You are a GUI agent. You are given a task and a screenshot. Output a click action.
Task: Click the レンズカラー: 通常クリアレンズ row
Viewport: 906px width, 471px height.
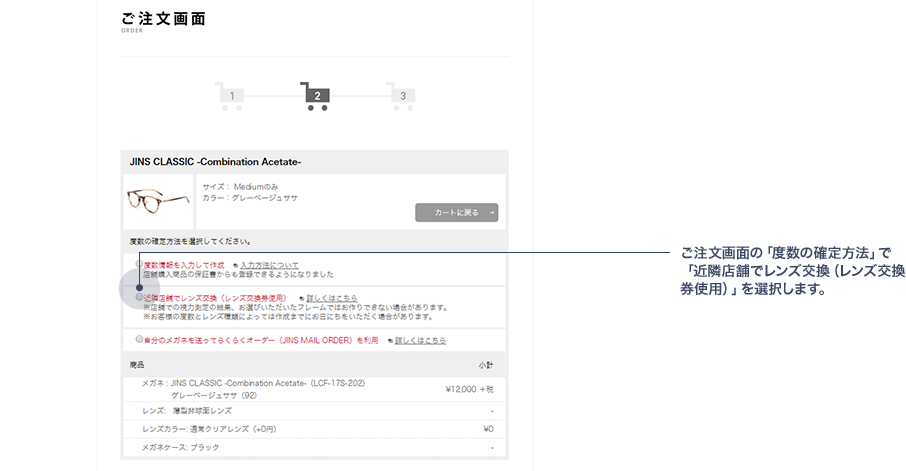314,429
